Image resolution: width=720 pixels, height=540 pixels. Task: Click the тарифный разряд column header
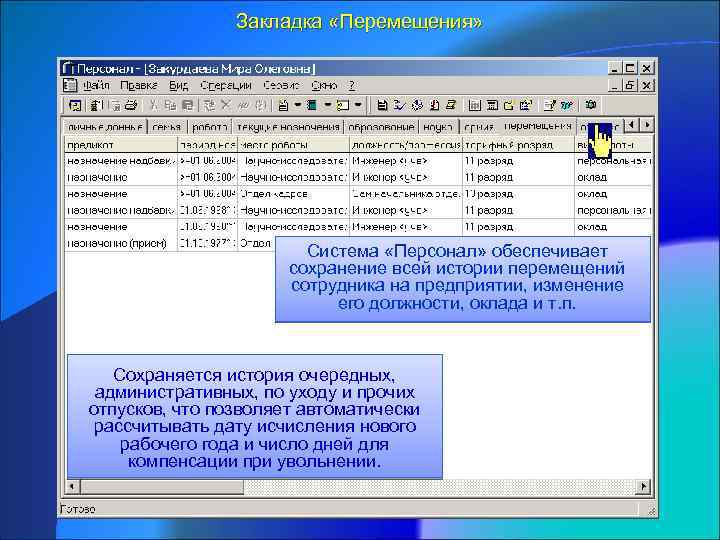click(518, 145)
